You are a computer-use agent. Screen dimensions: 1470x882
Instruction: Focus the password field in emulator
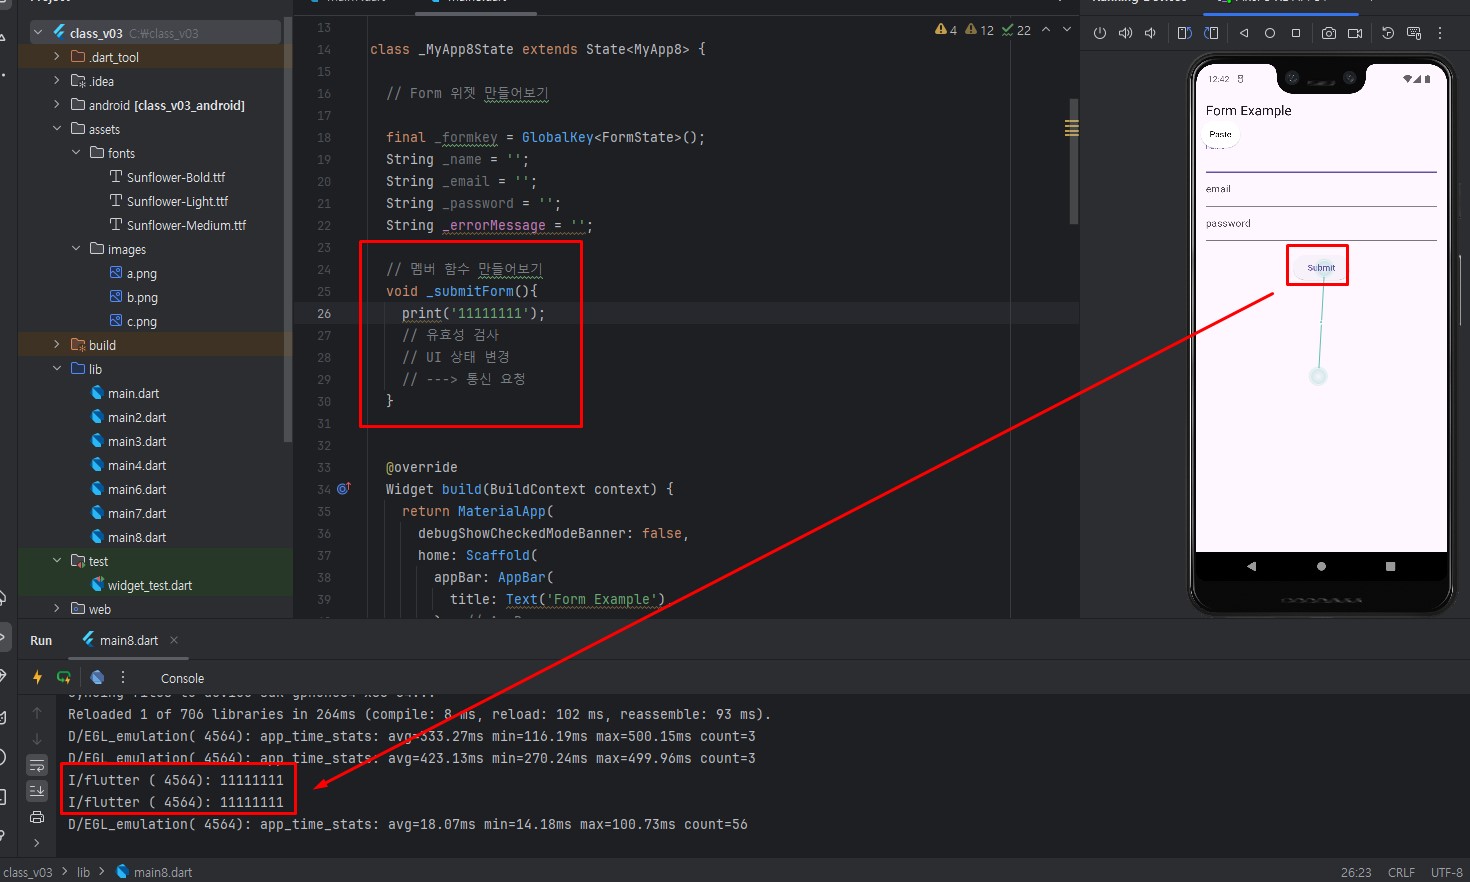[x=1320, y=226]
